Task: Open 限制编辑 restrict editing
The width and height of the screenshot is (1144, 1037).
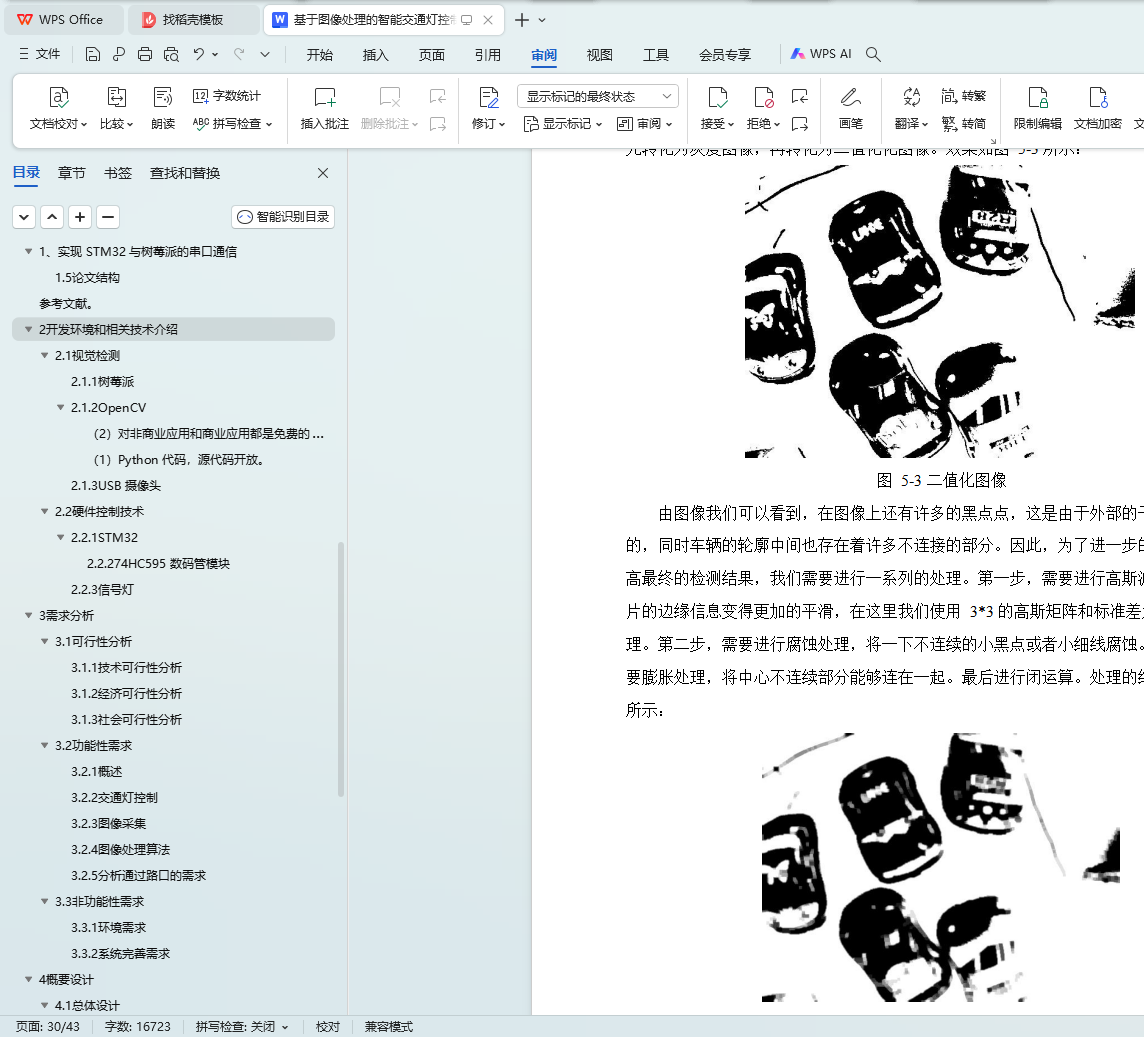Action: coord(1037,108)
